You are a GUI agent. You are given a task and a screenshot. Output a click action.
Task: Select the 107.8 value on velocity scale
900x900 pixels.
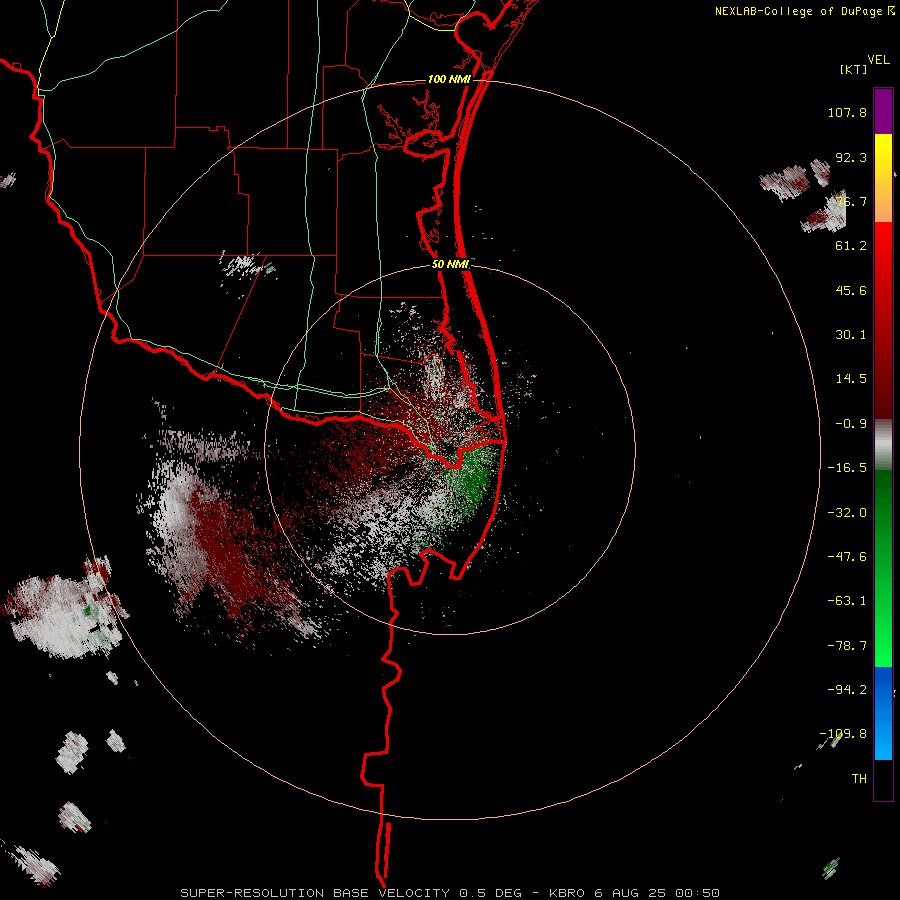coord(847,112)
